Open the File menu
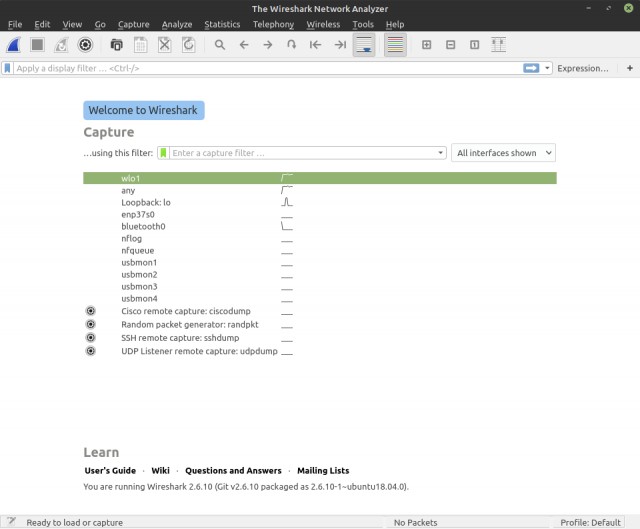Image resolution: width=640 pixels, height=529 pixels. (x=15, y=24)
